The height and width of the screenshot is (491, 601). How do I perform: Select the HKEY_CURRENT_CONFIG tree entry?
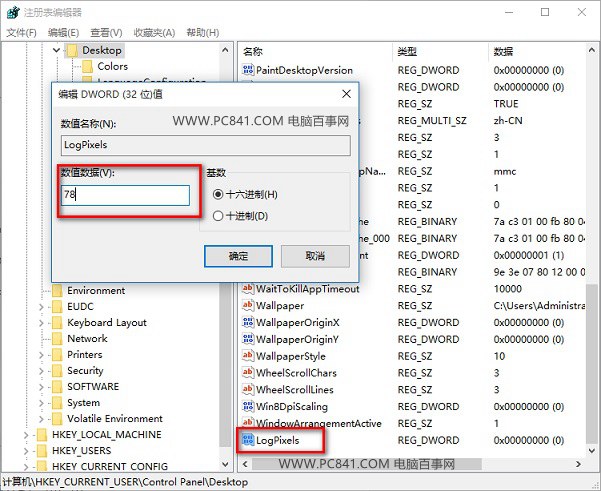tap(110, 466)
